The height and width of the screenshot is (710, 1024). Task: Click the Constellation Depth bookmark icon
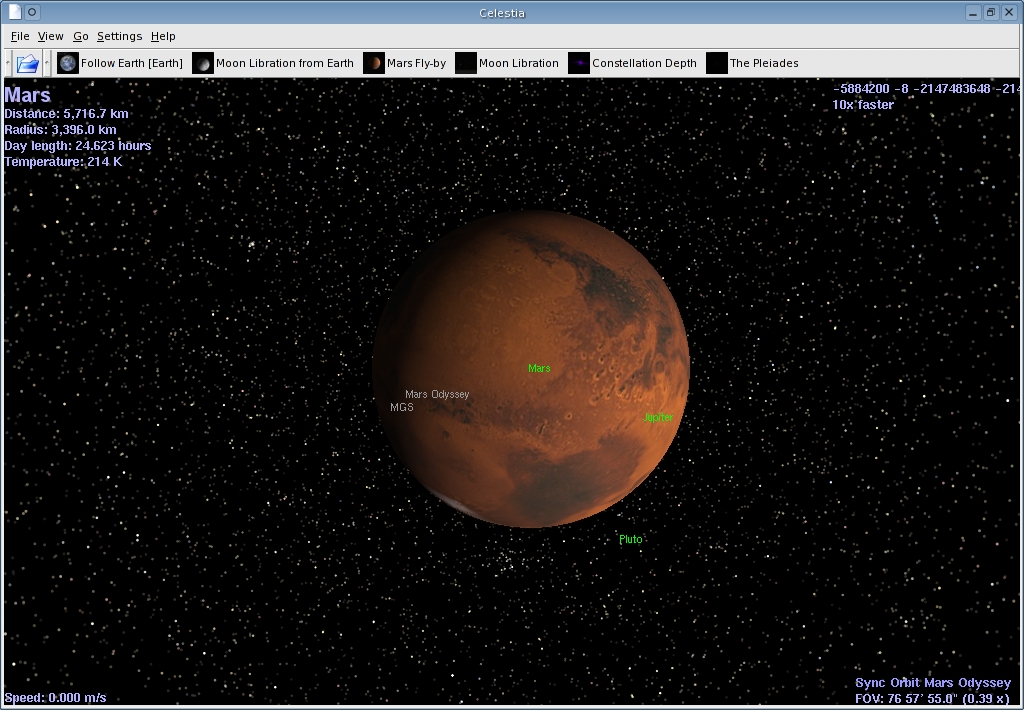coord(578,63)
